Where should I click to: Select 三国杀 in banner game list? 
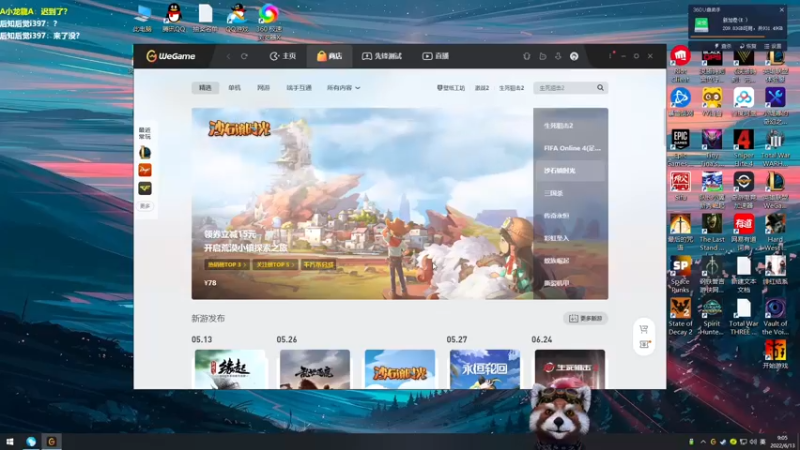[554, 193]
